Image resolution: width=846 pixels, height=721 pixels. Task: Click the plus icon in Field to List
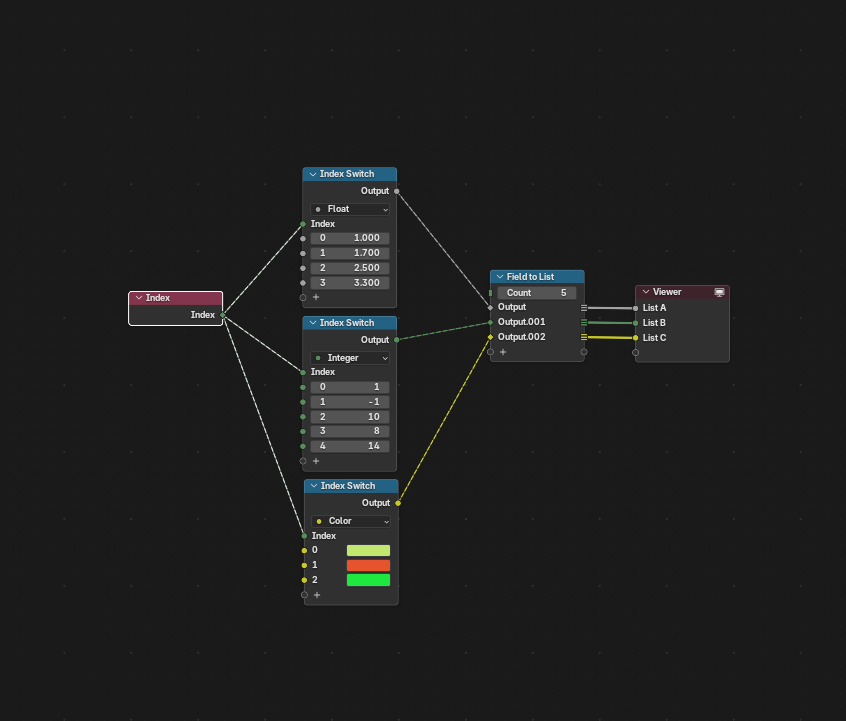[x=503, y=352]
